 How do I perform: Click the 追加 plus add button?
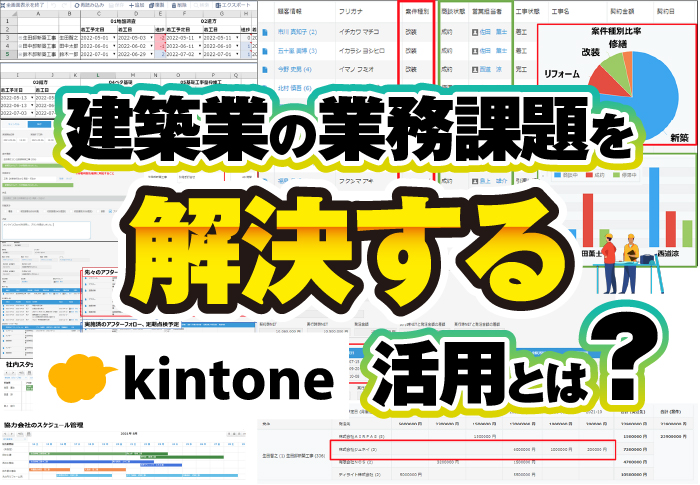(137, 5)
